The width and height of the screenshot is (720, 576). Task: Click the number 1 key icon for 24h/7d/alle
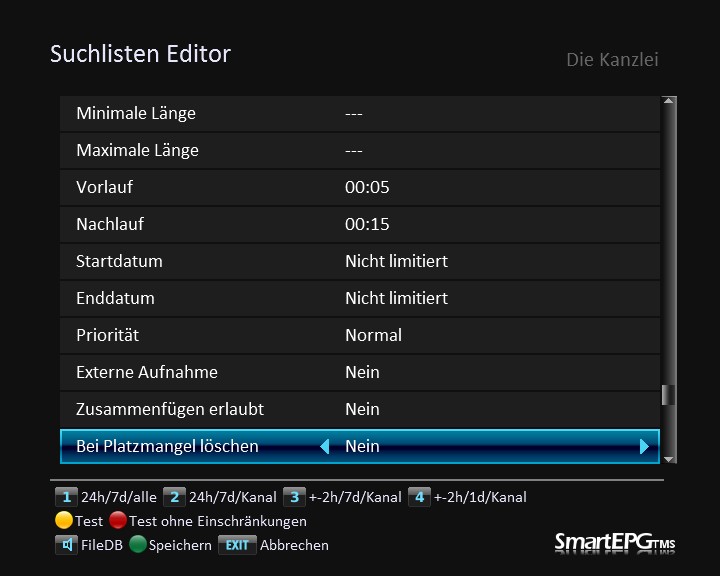[66, 497]
